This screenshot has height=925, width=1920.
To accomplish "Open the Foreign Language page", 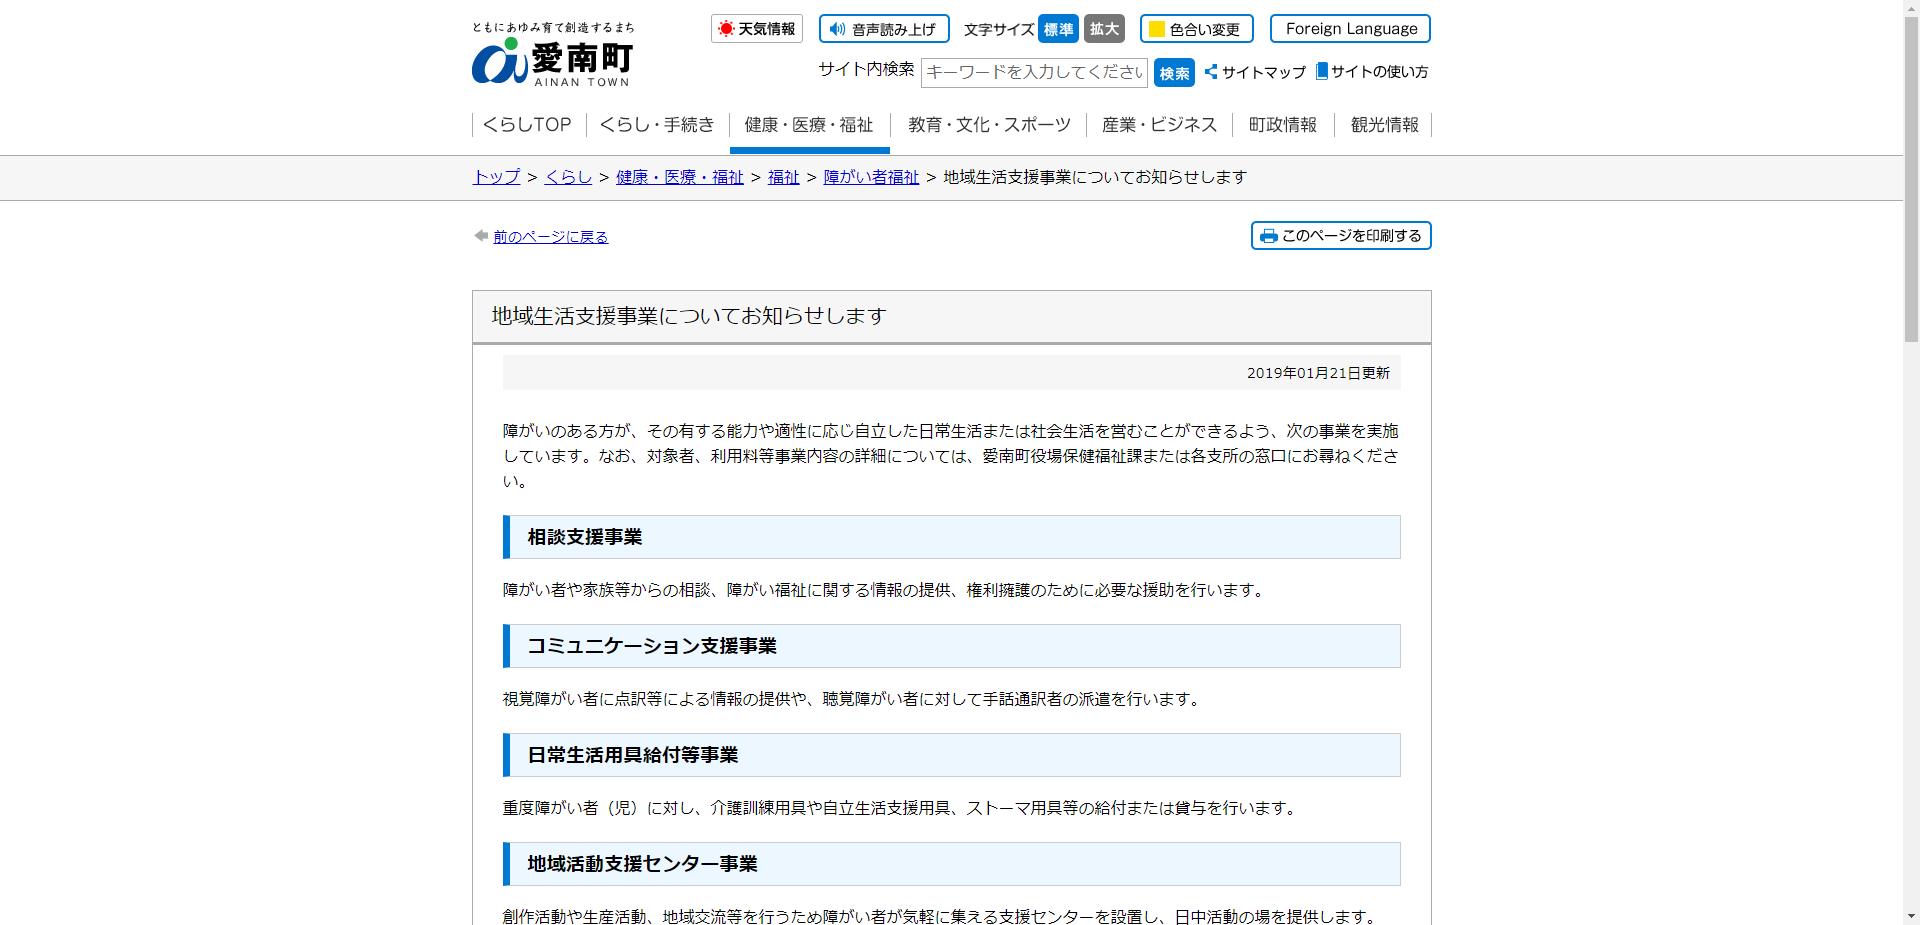I will 1350,29.
